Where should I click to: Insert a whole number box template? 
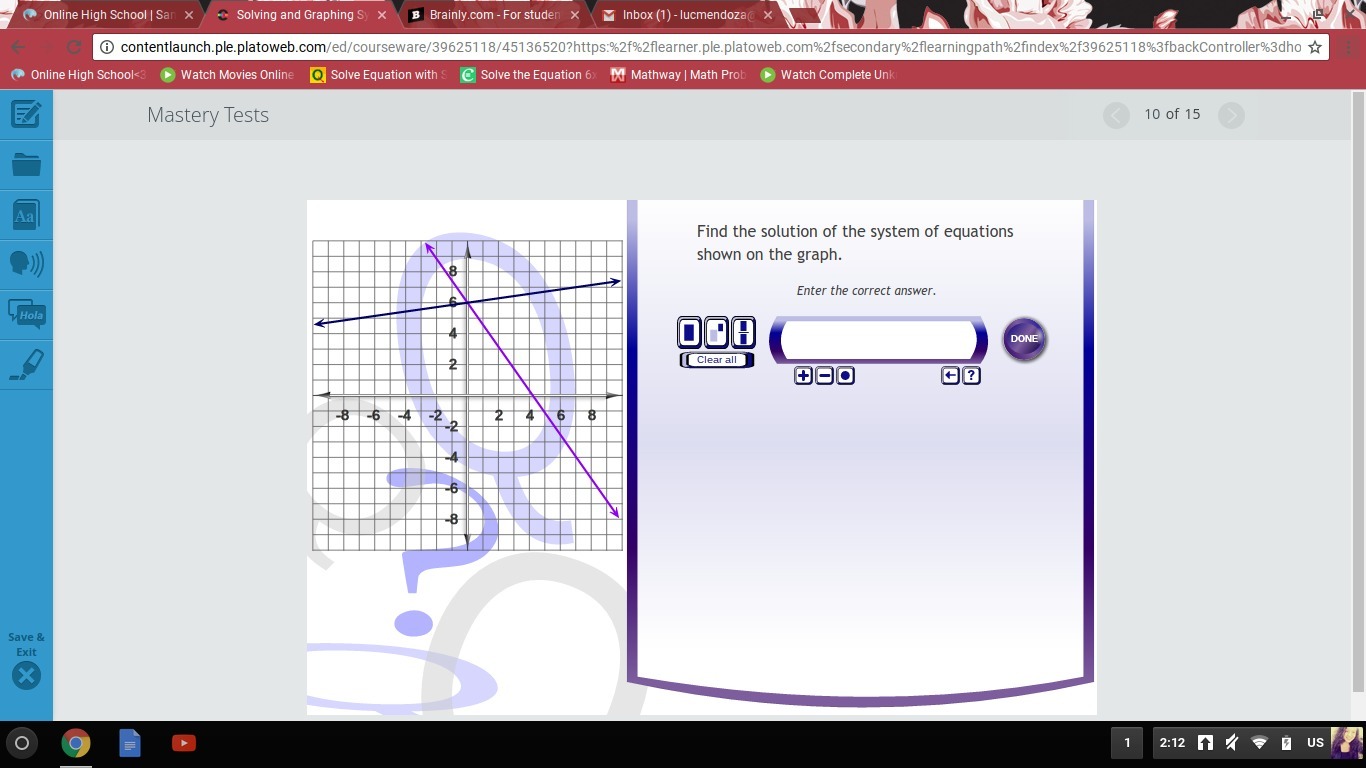point(689,332)
